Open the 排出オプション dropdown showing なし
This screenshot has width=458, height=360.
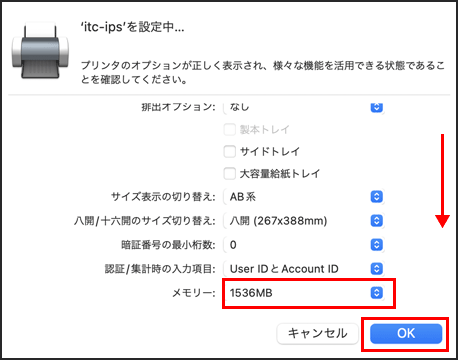tap(304, 107)
